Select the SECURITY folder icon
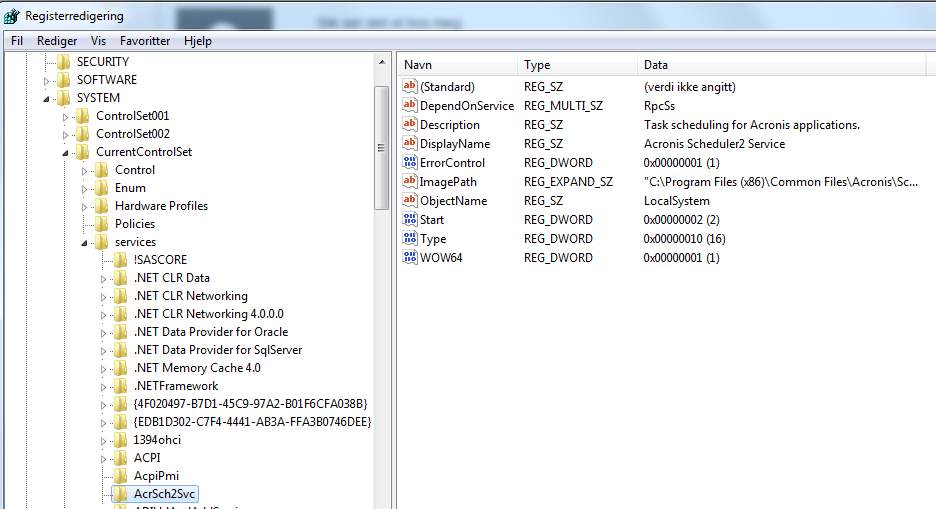 coord(64,62)
